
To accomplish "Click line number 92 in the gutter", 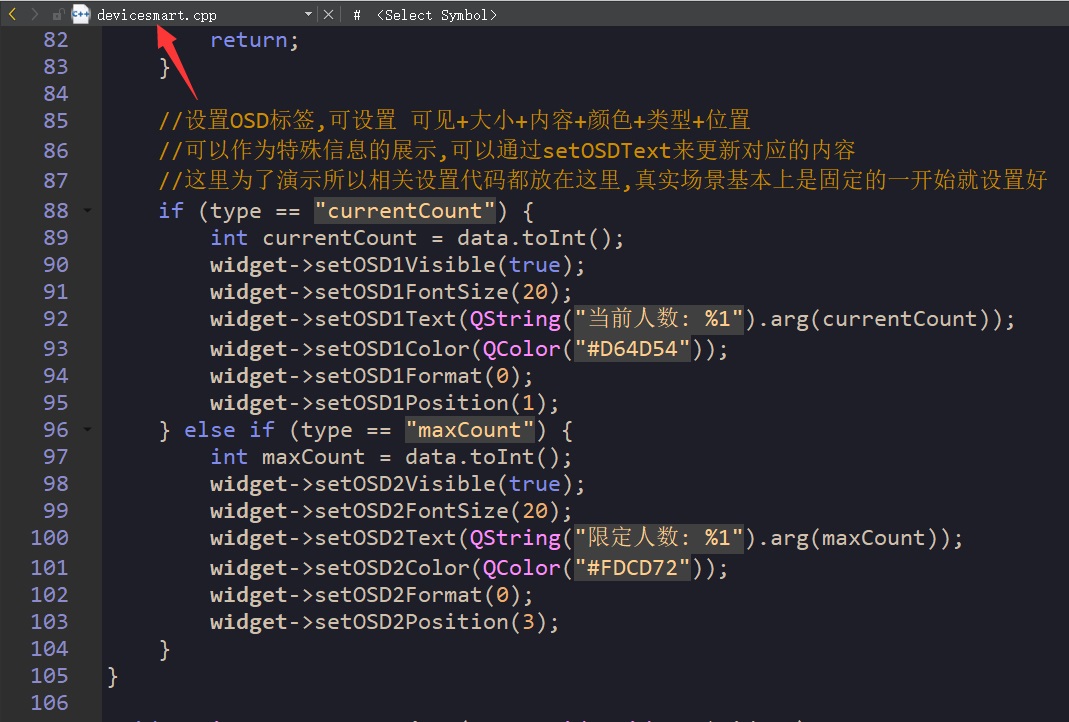I will [x=49, y=319].
